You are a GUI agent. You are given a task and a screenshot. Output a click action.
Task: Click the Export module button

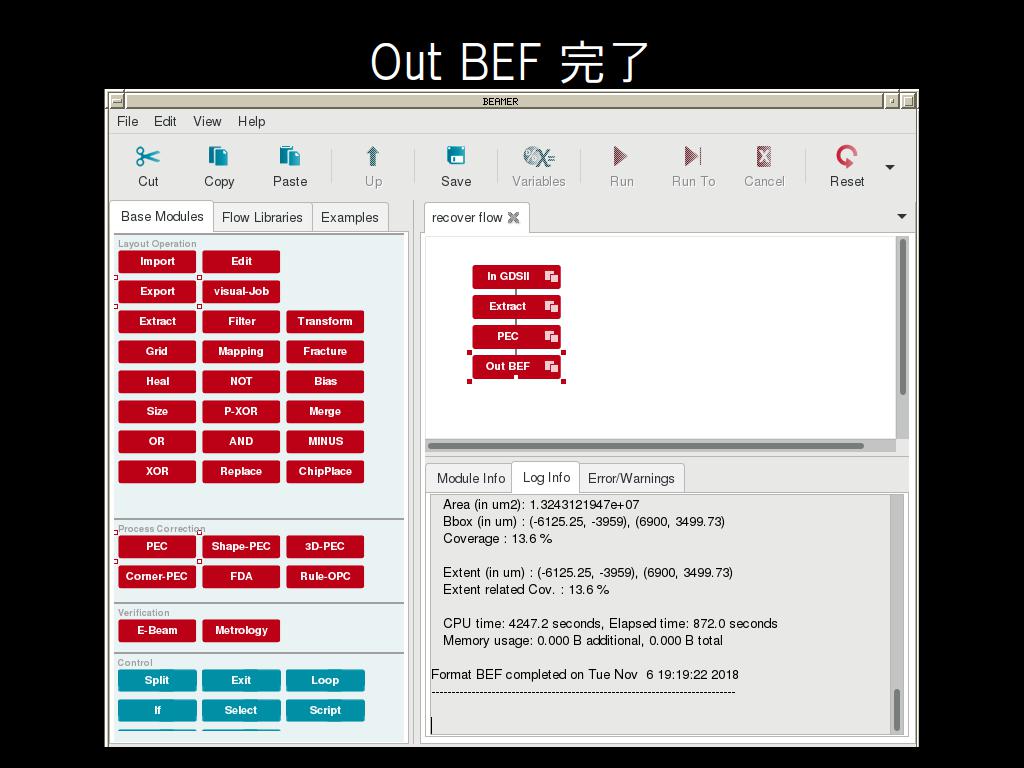(x=157, y=291)
